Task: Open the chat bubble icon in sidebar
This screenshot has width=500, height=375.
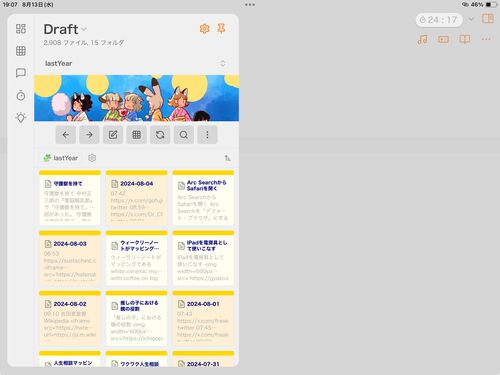Action: [21, 73]
